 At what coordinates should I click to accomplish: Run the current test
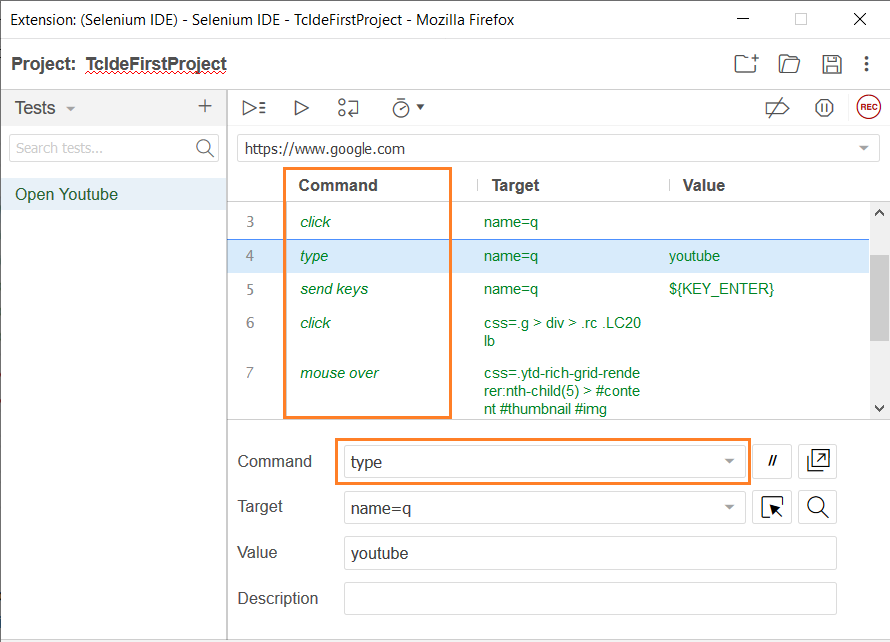(x=301, y=107)
